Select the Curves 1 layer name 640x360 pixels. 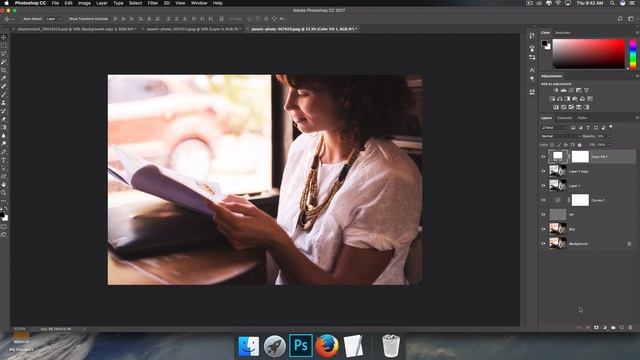click(x=598, y=200)
